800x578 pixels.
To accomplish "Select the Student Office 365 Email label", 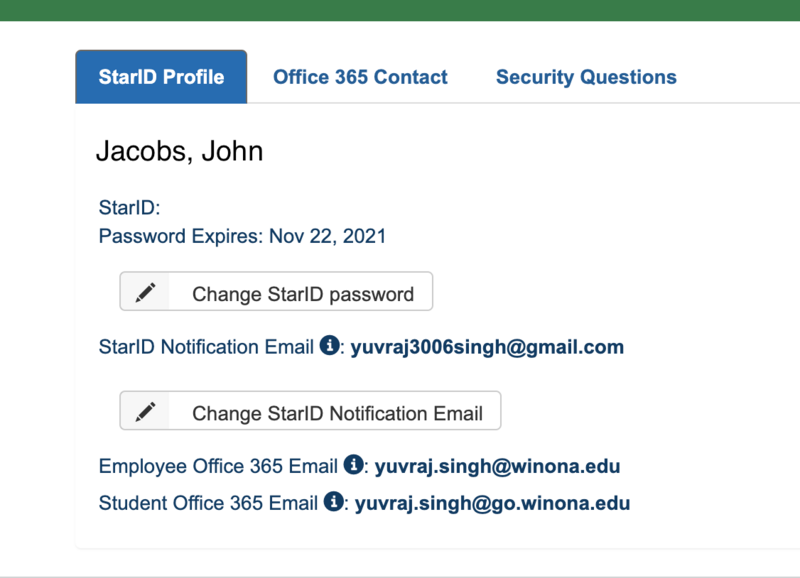I will 209,503.
